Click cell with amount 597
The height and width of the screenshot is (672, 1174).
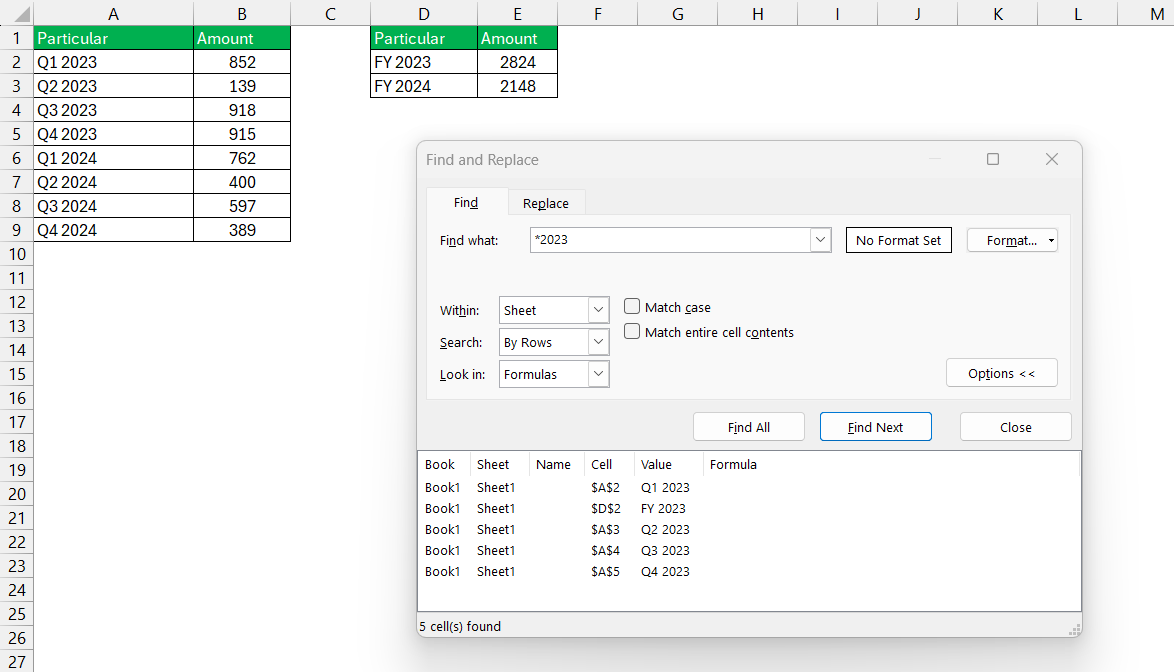(242, 206)
